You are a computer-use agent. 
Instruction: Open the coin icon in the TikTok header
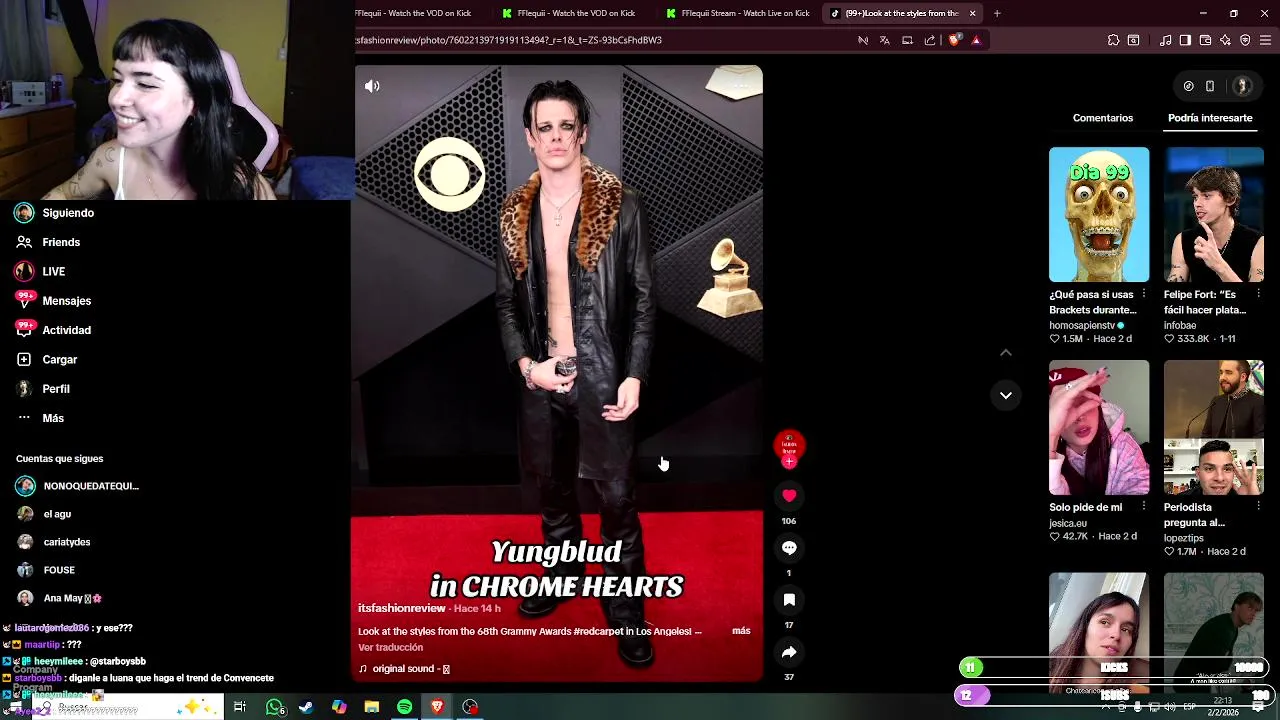pos(1188,86)
